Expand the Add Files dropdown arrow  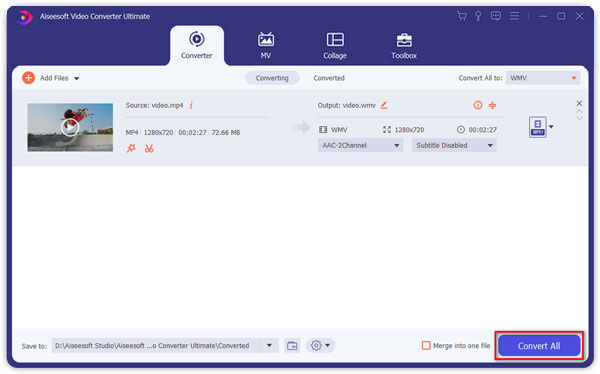coord(77,78)
